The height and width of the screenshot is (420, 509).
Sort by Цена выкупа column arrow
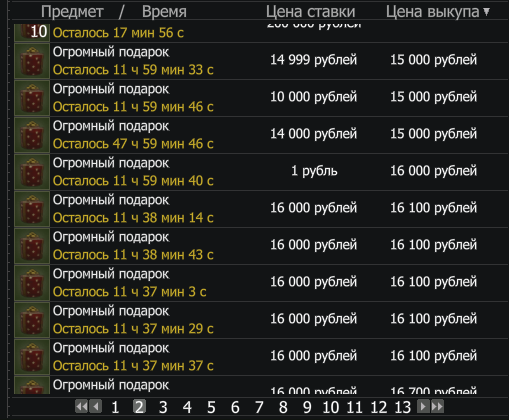(487, 12)
